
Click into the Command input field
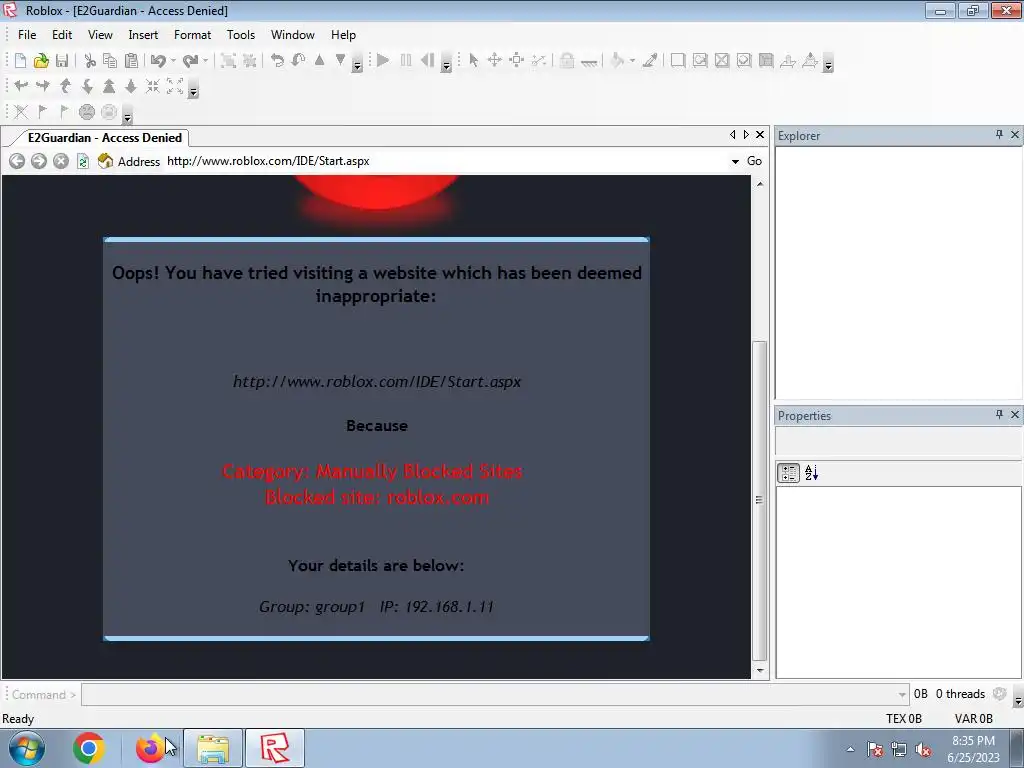(488, 694)
